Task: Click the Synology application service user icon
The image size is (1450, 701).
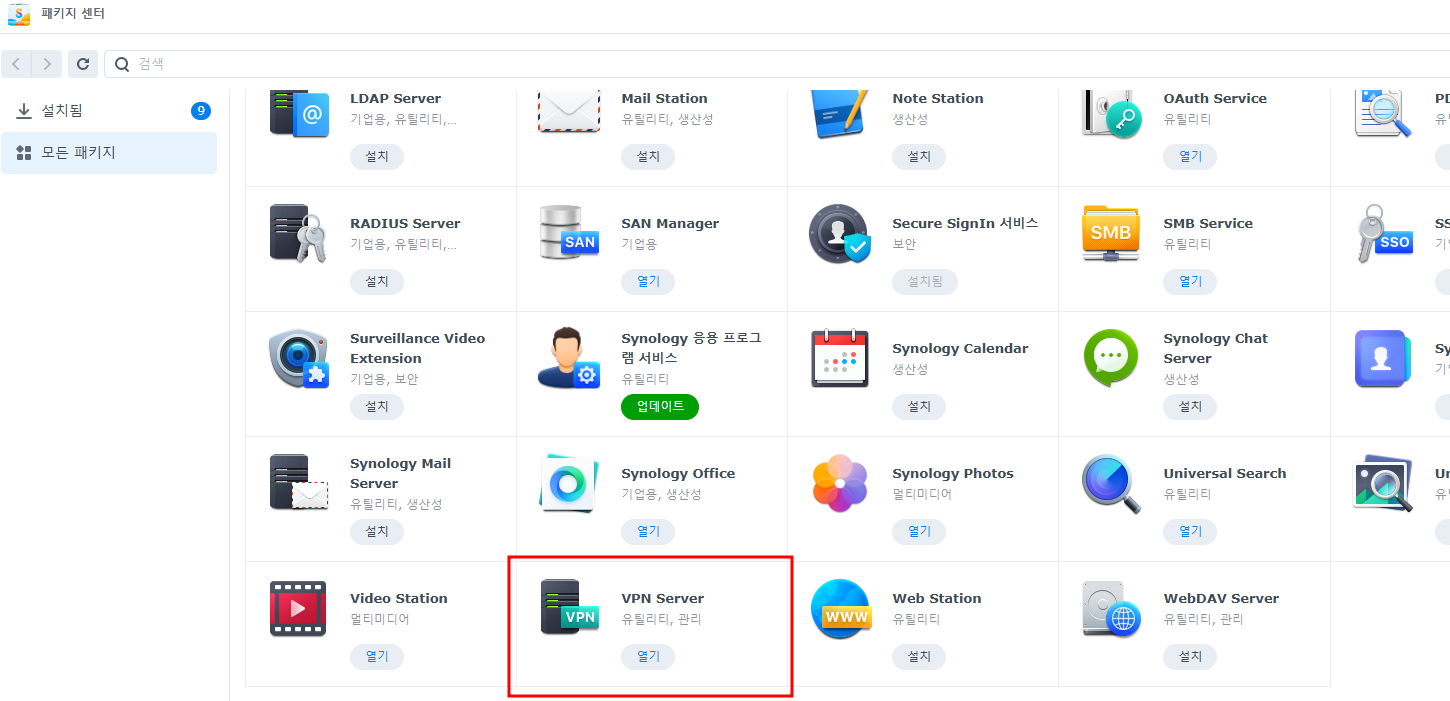Action: coord(569,358)
